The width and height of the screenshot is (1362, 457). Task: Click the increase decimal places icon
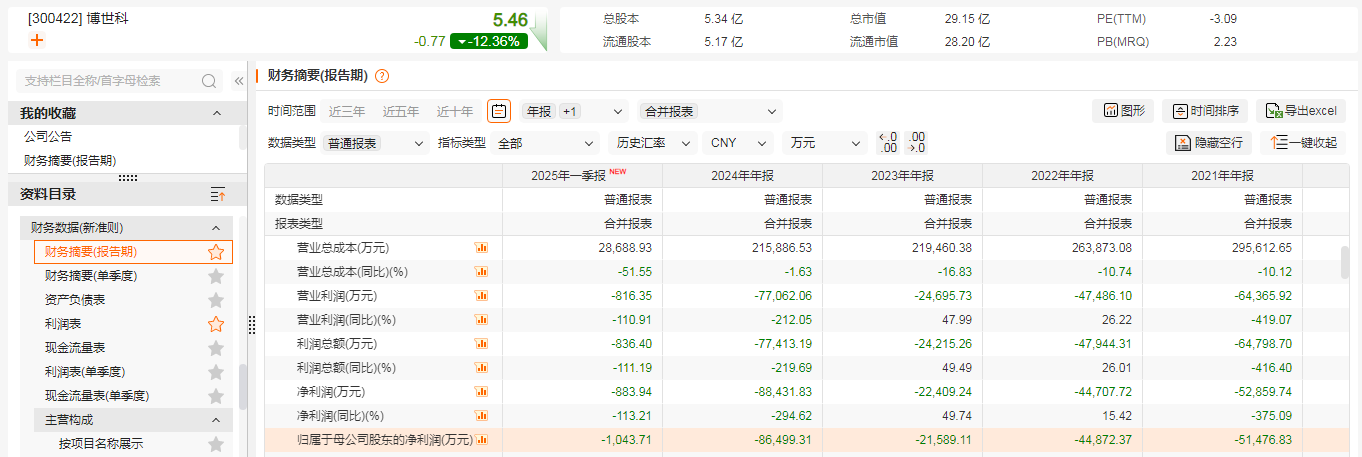[x=915, y=143]
